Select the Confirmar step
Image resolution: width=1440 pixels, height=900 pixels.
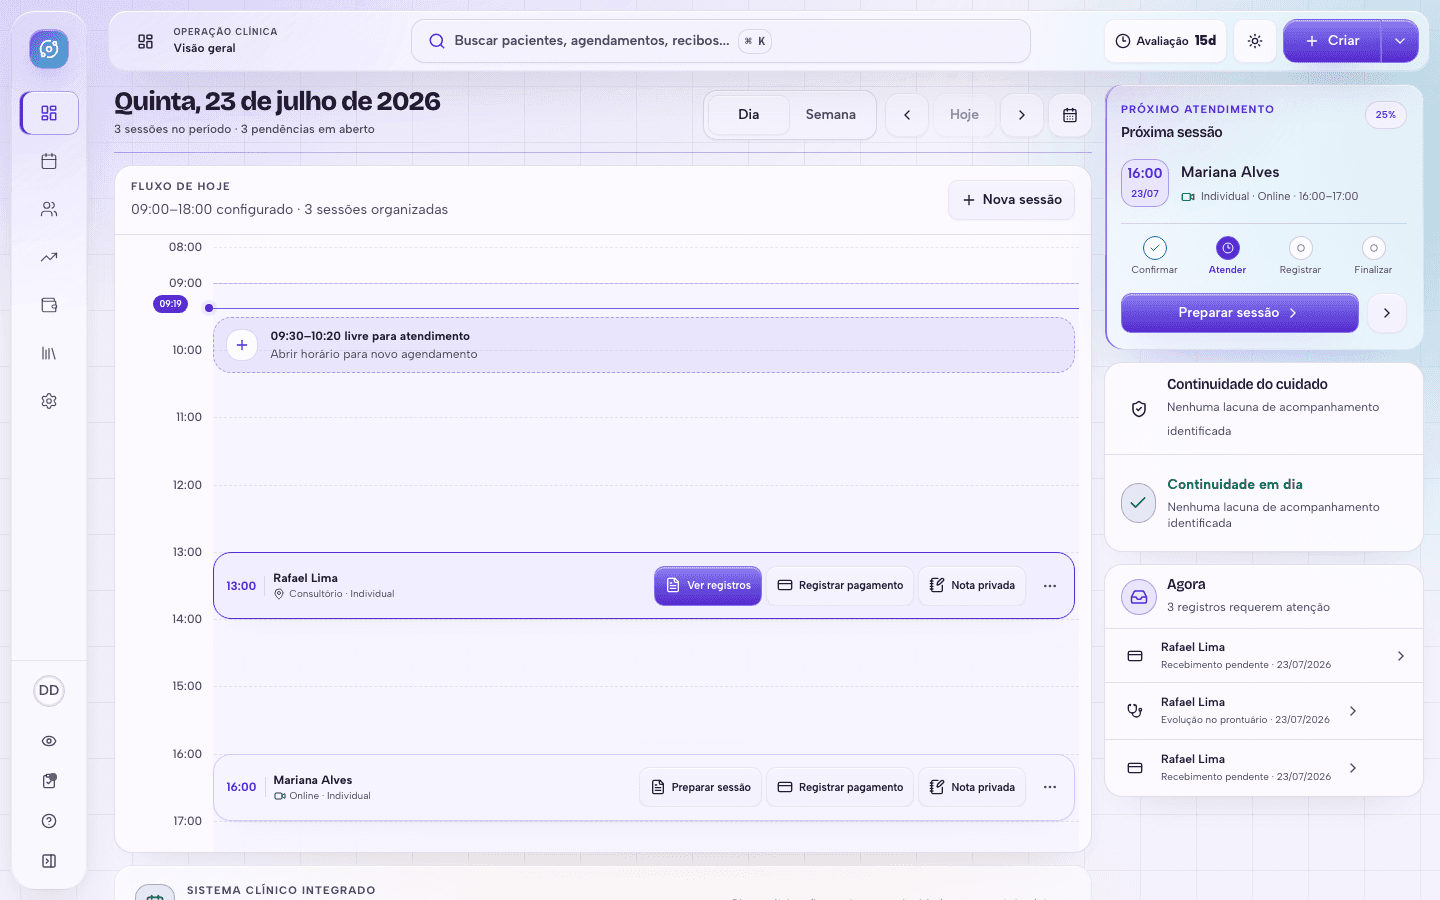tap(1155, 255)
